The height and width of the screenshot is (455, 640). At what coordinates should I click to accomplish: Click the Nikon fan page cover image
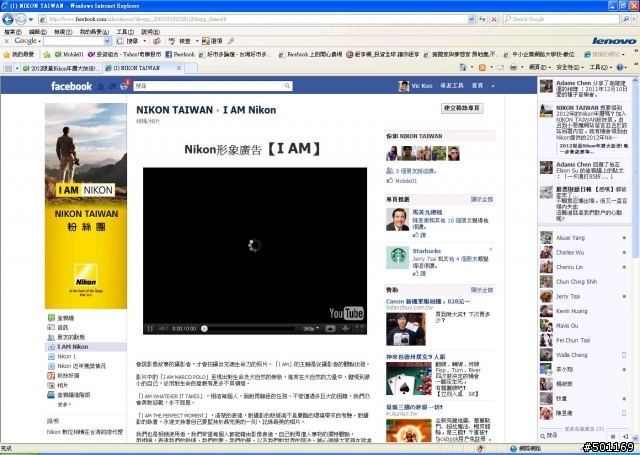click(86, 206)
